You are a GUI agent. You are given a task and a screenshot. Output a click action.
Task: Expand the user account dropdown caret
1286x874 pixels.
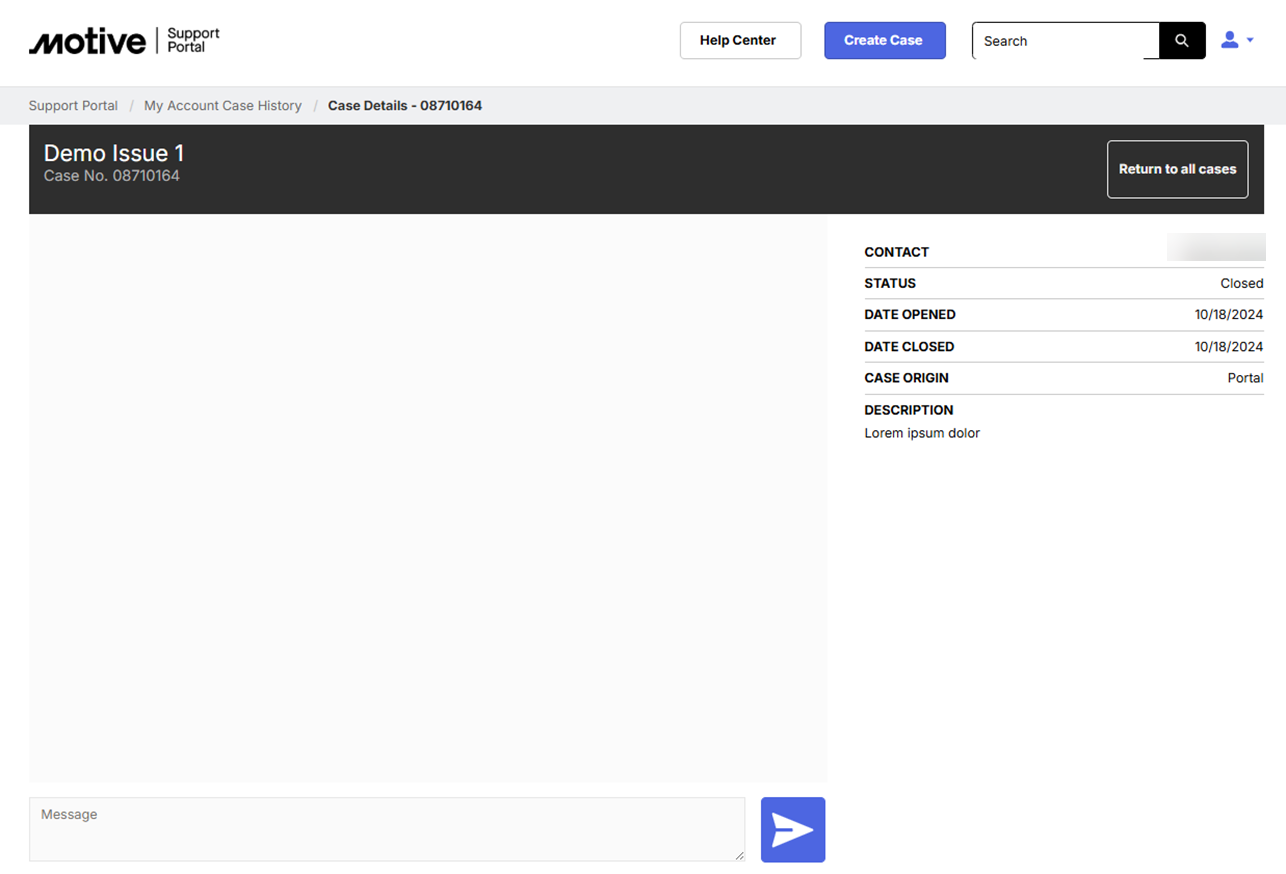point(1250,41)
